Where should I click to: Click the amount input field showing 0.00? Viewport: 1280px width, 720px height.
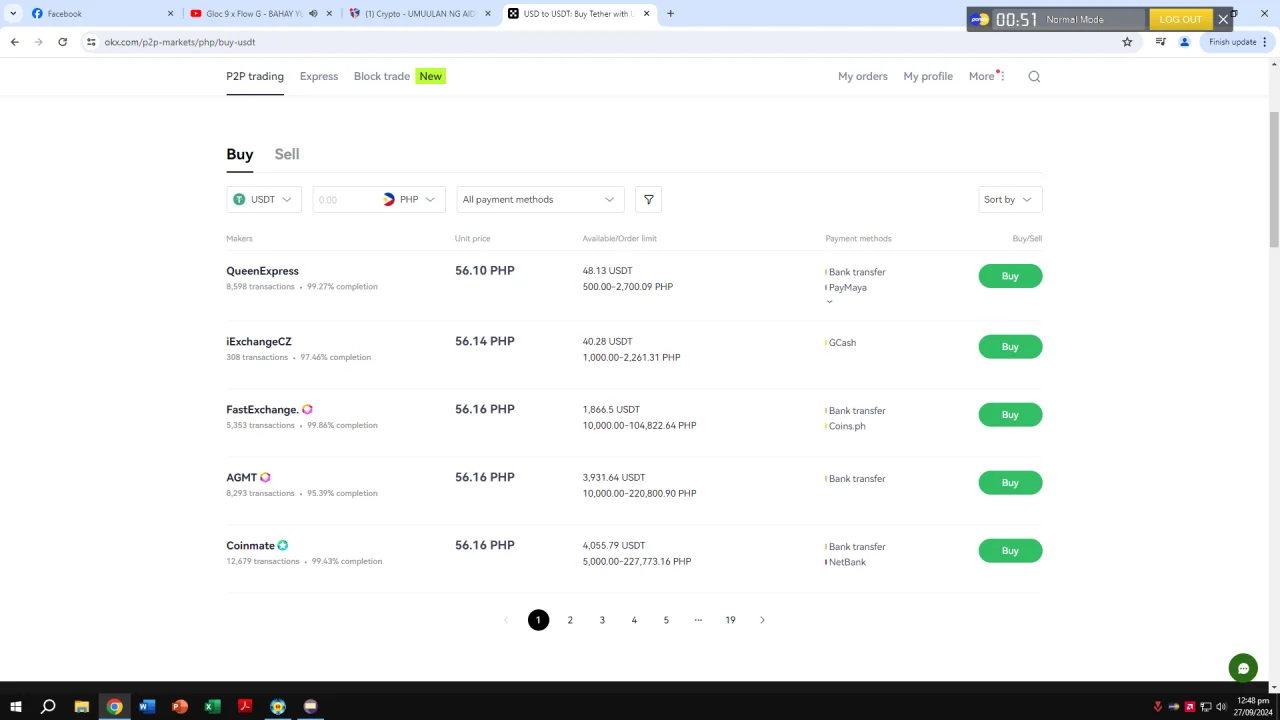(345, 199)
